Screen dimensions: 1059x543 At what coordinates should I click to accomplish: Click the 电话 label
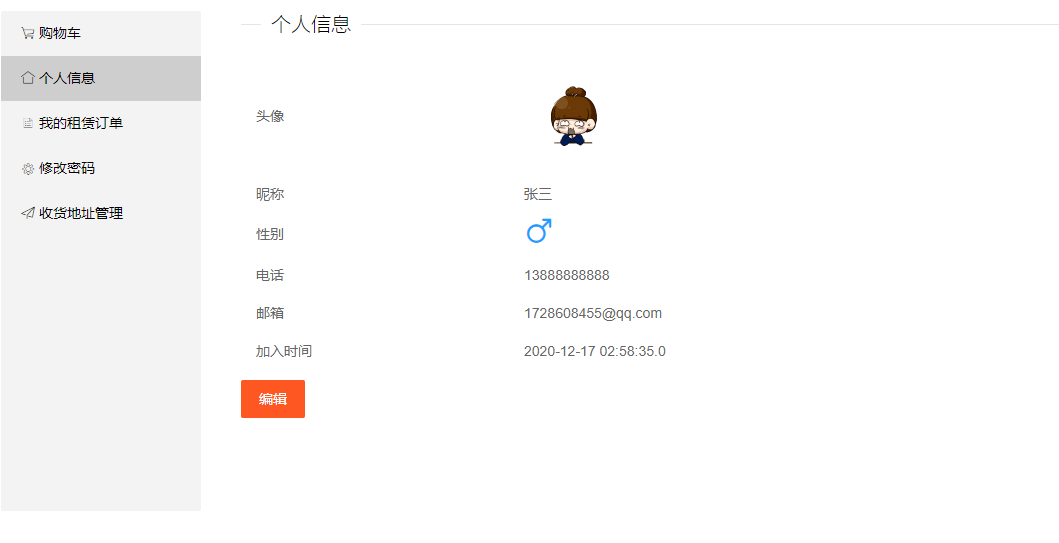tap(270, 276)
